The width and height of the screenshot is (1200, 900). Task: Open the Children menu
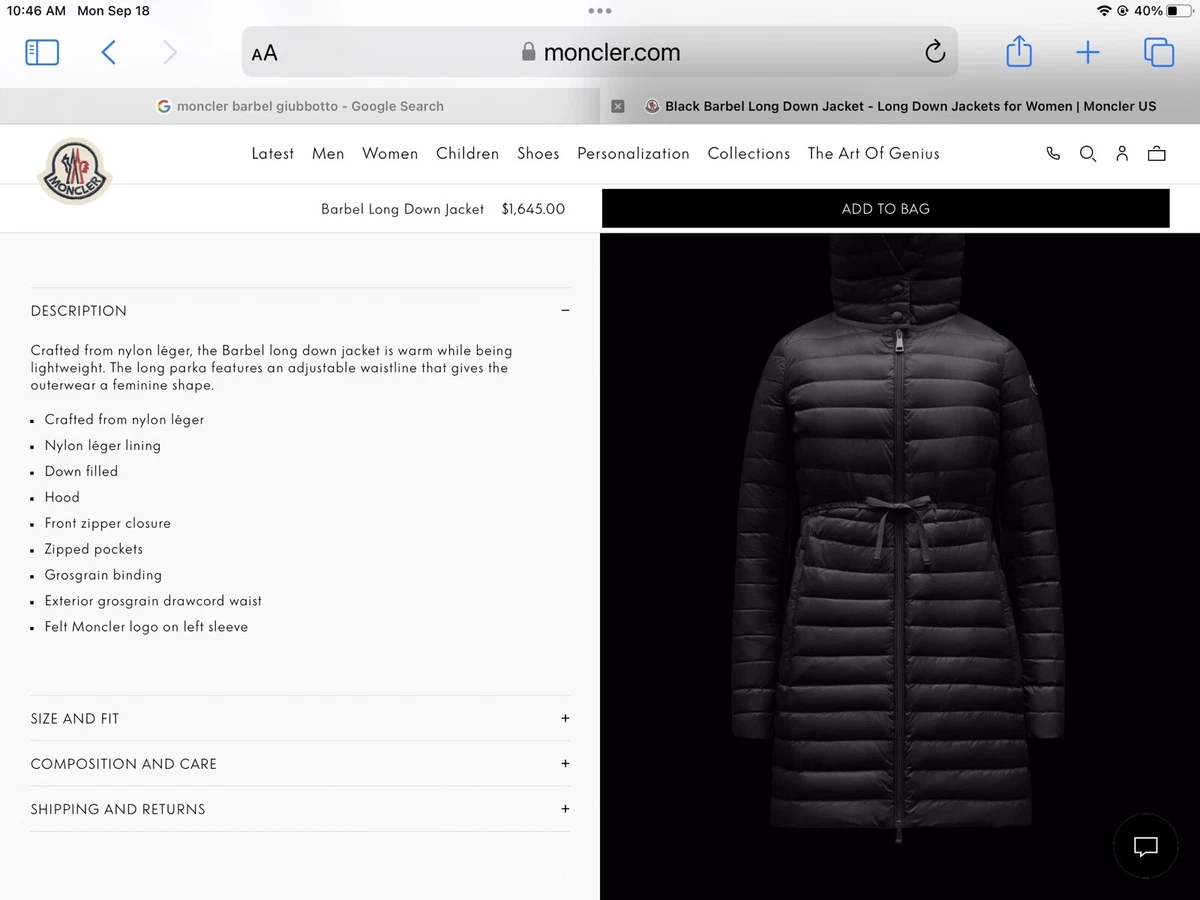click(467, 154)
